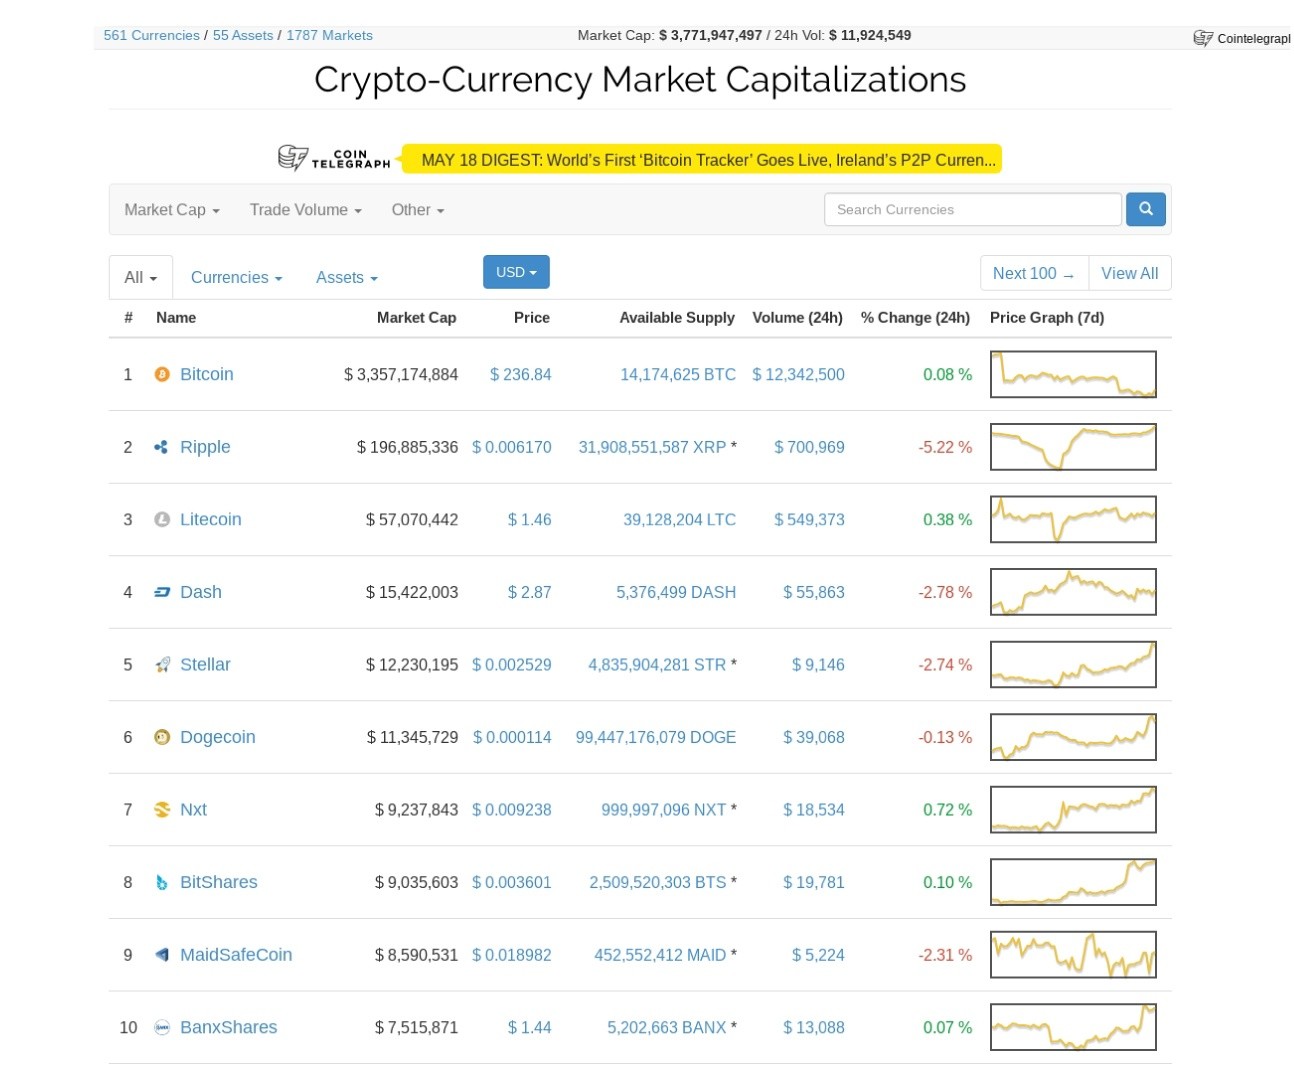1294x1077 pixels.
Task: Click supply 14,174,625 BTC
Action: 678,374
